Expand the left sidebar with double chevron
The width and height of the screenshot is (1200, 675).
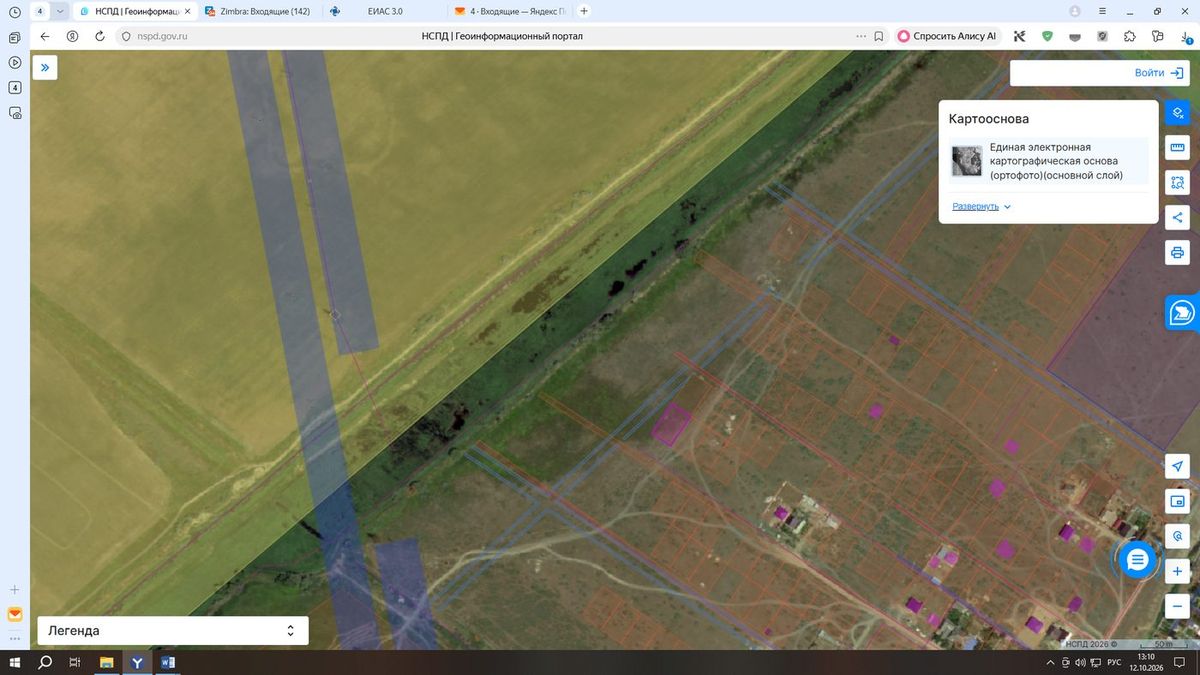pos(45,67)
